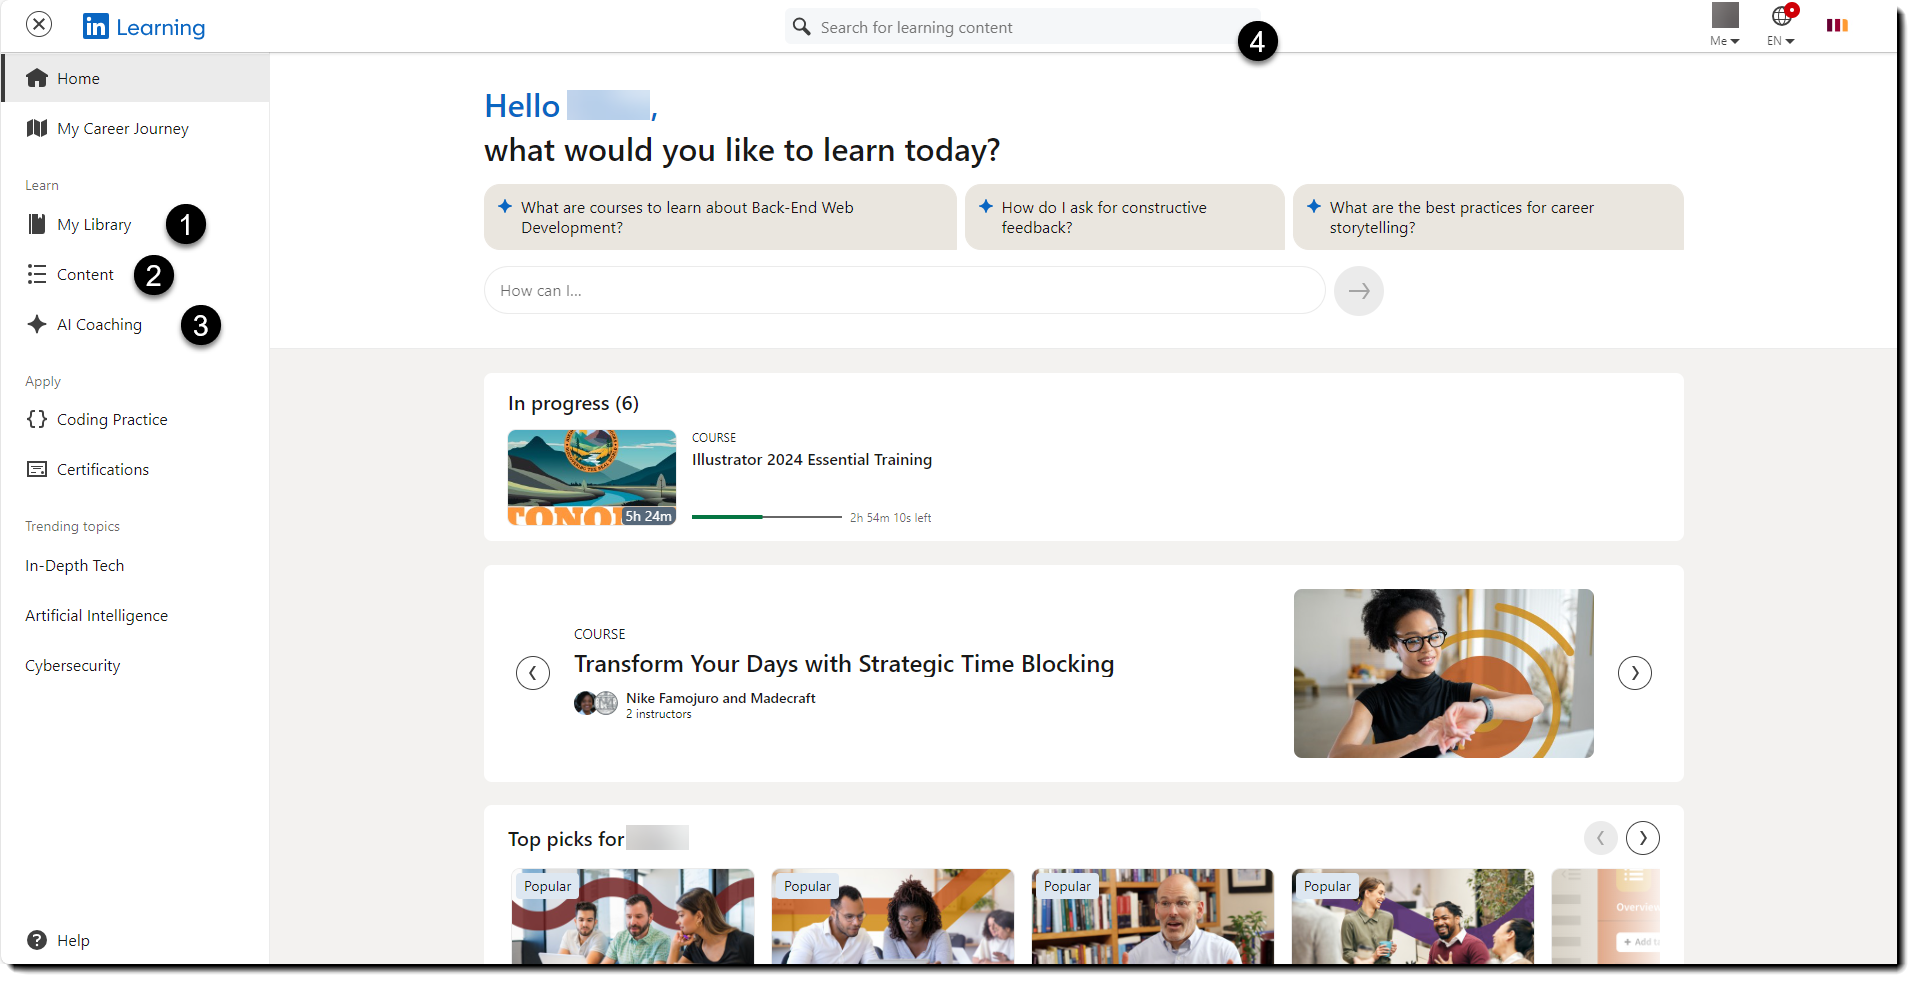Click the Home icon in sidebar
This screenshot has width=1927, height=994.
[x=37, y=78]
